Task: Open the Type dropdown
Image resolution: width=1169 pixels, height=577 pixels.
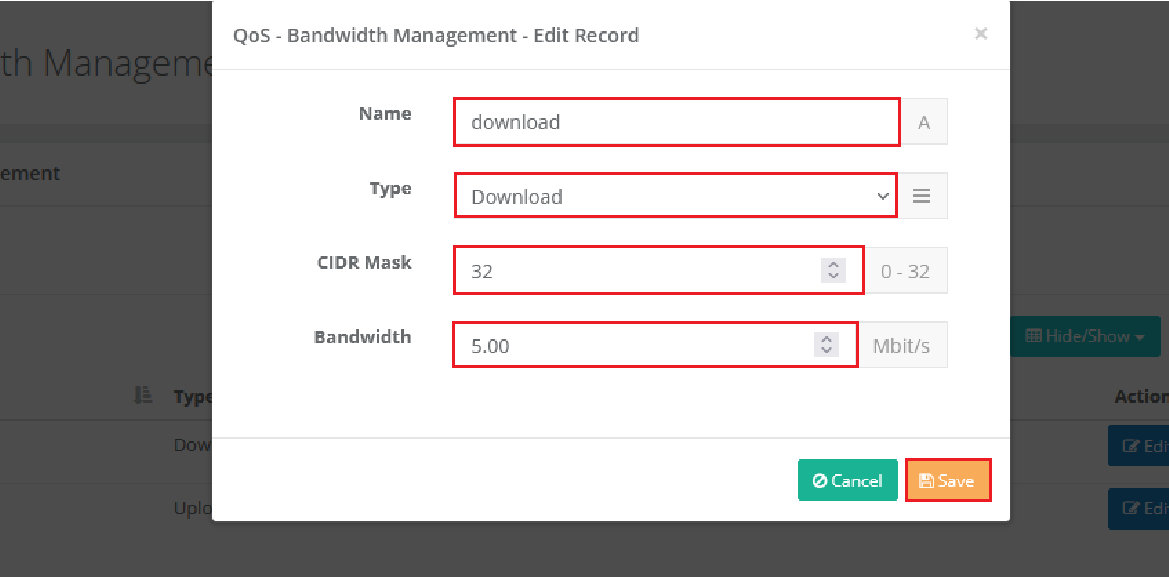Action: 676,196
